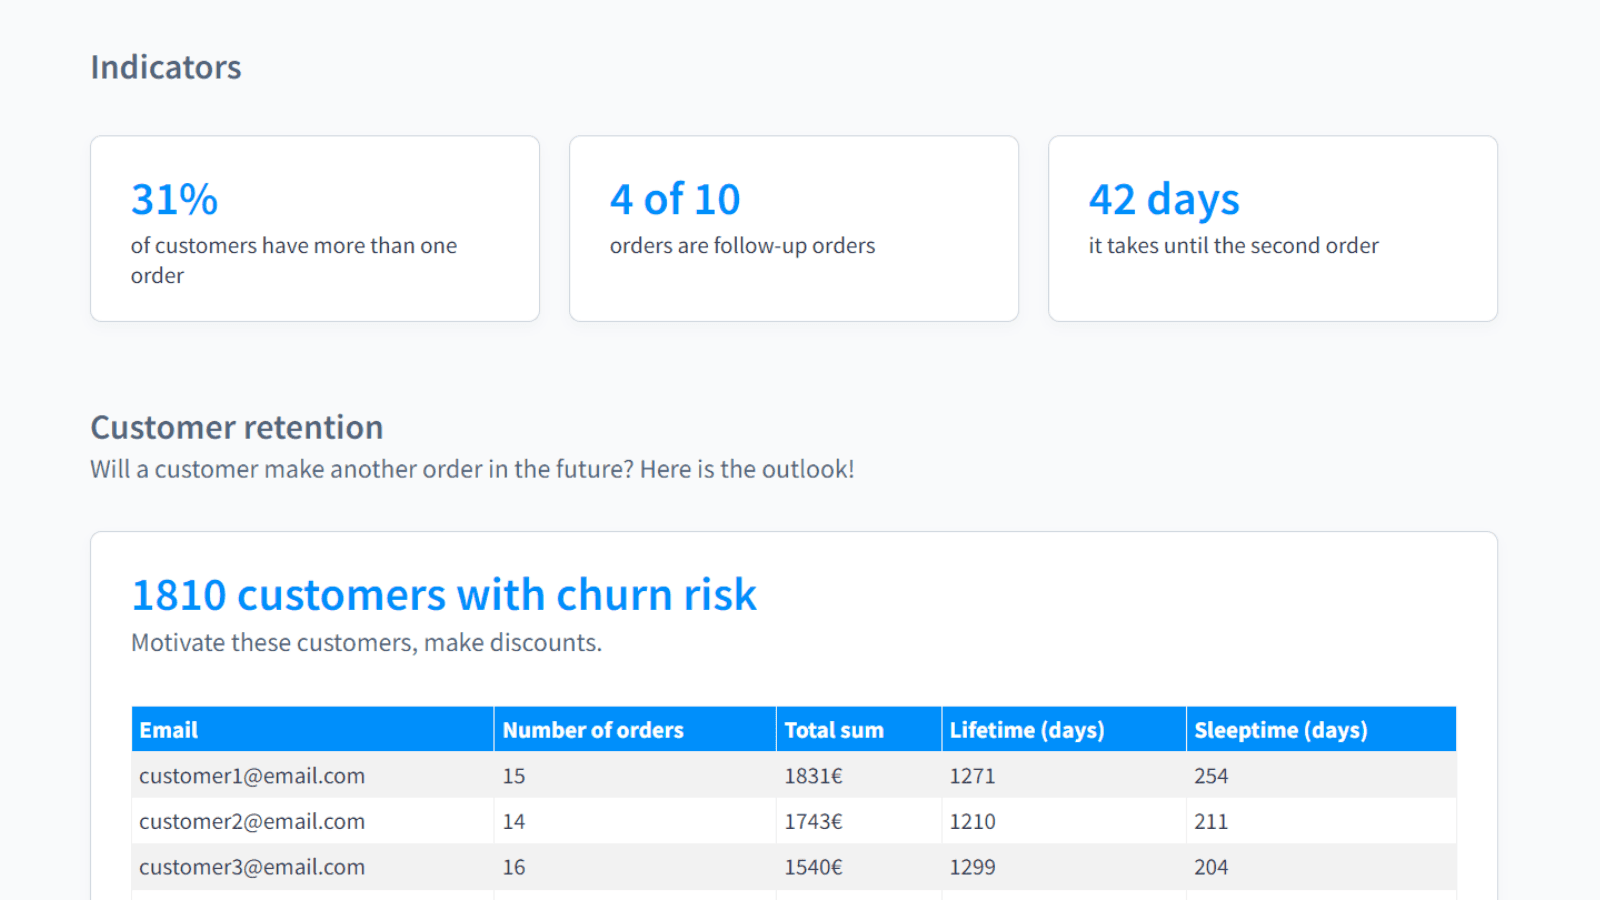The image size is (1600, 900).
Task: Sort by Lifetime (days) column
Action: click(x=1027, y=729)
